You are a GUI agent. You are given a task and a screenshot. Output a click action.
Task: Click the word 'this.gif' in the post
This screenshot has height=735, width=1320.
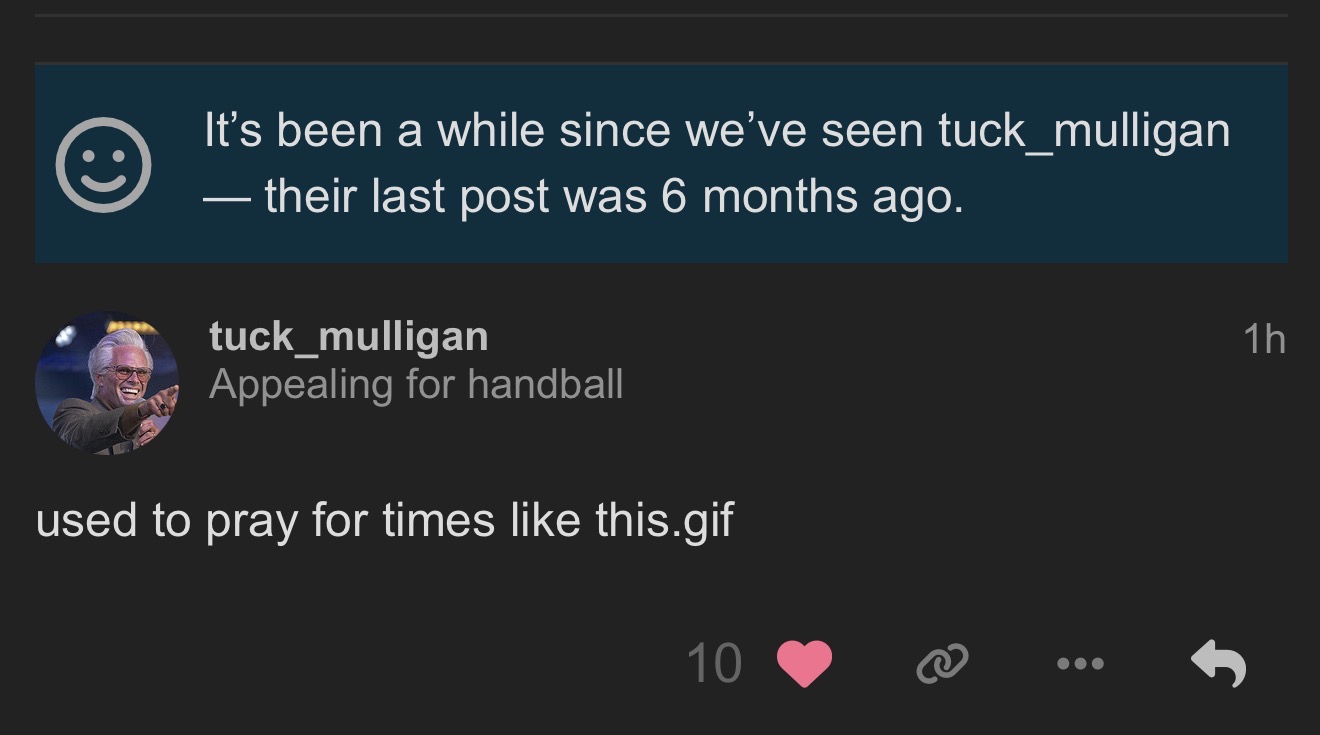click(664, 521)
